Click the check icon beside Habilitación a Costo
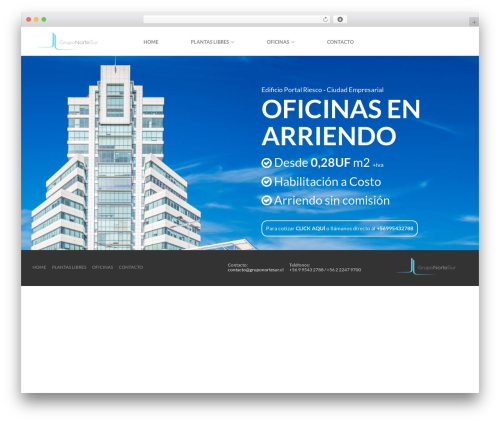 266,182
